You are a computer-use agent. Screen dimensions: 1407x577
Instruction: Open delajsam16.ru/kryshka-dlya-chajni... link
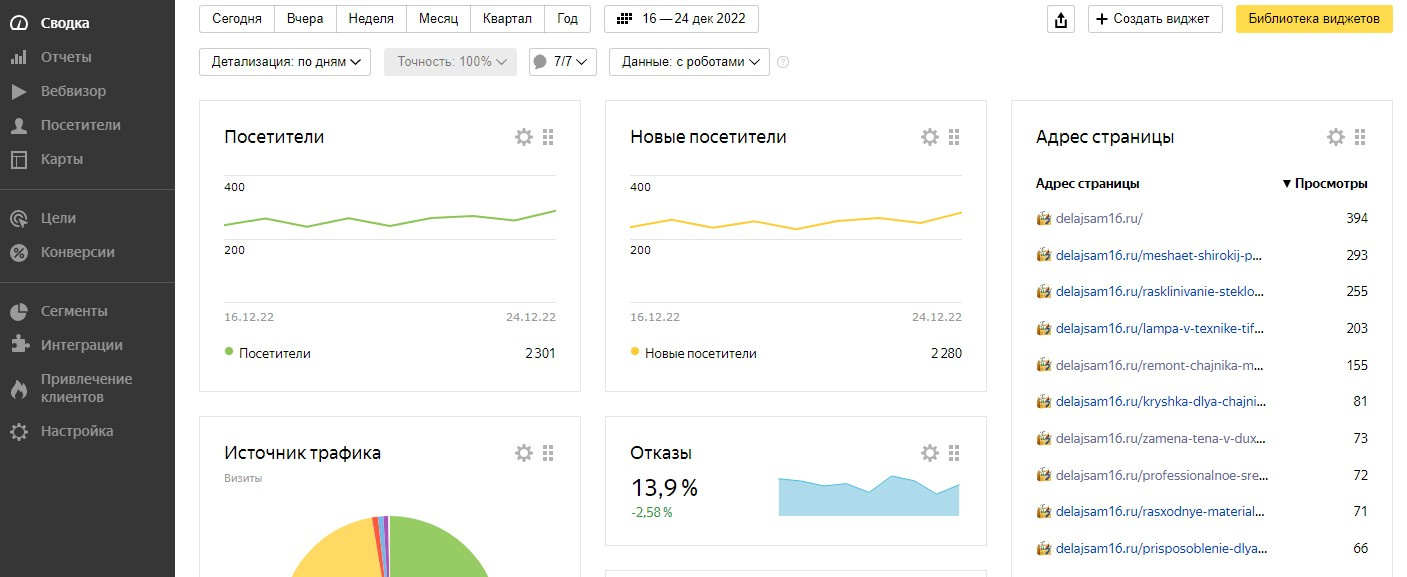1160,402
